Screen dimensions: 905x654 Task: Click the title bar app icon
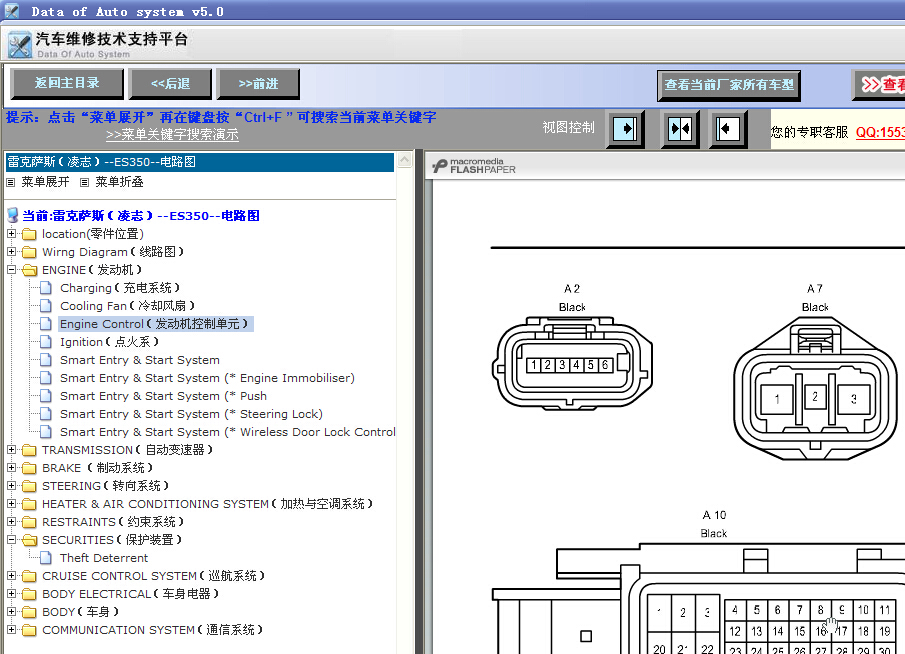pos(12,10)
